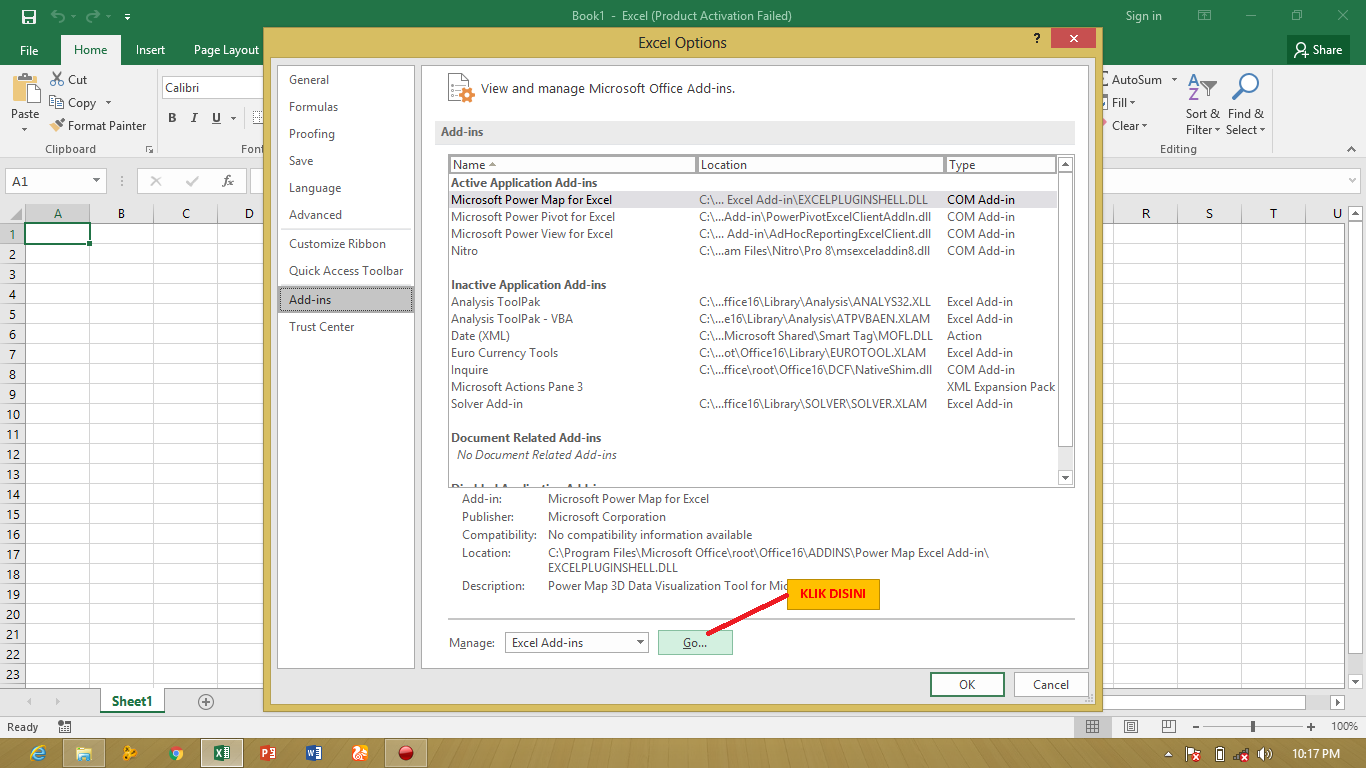Click the Save icon in Quick Access Toolbar

(x=28, y=16)
